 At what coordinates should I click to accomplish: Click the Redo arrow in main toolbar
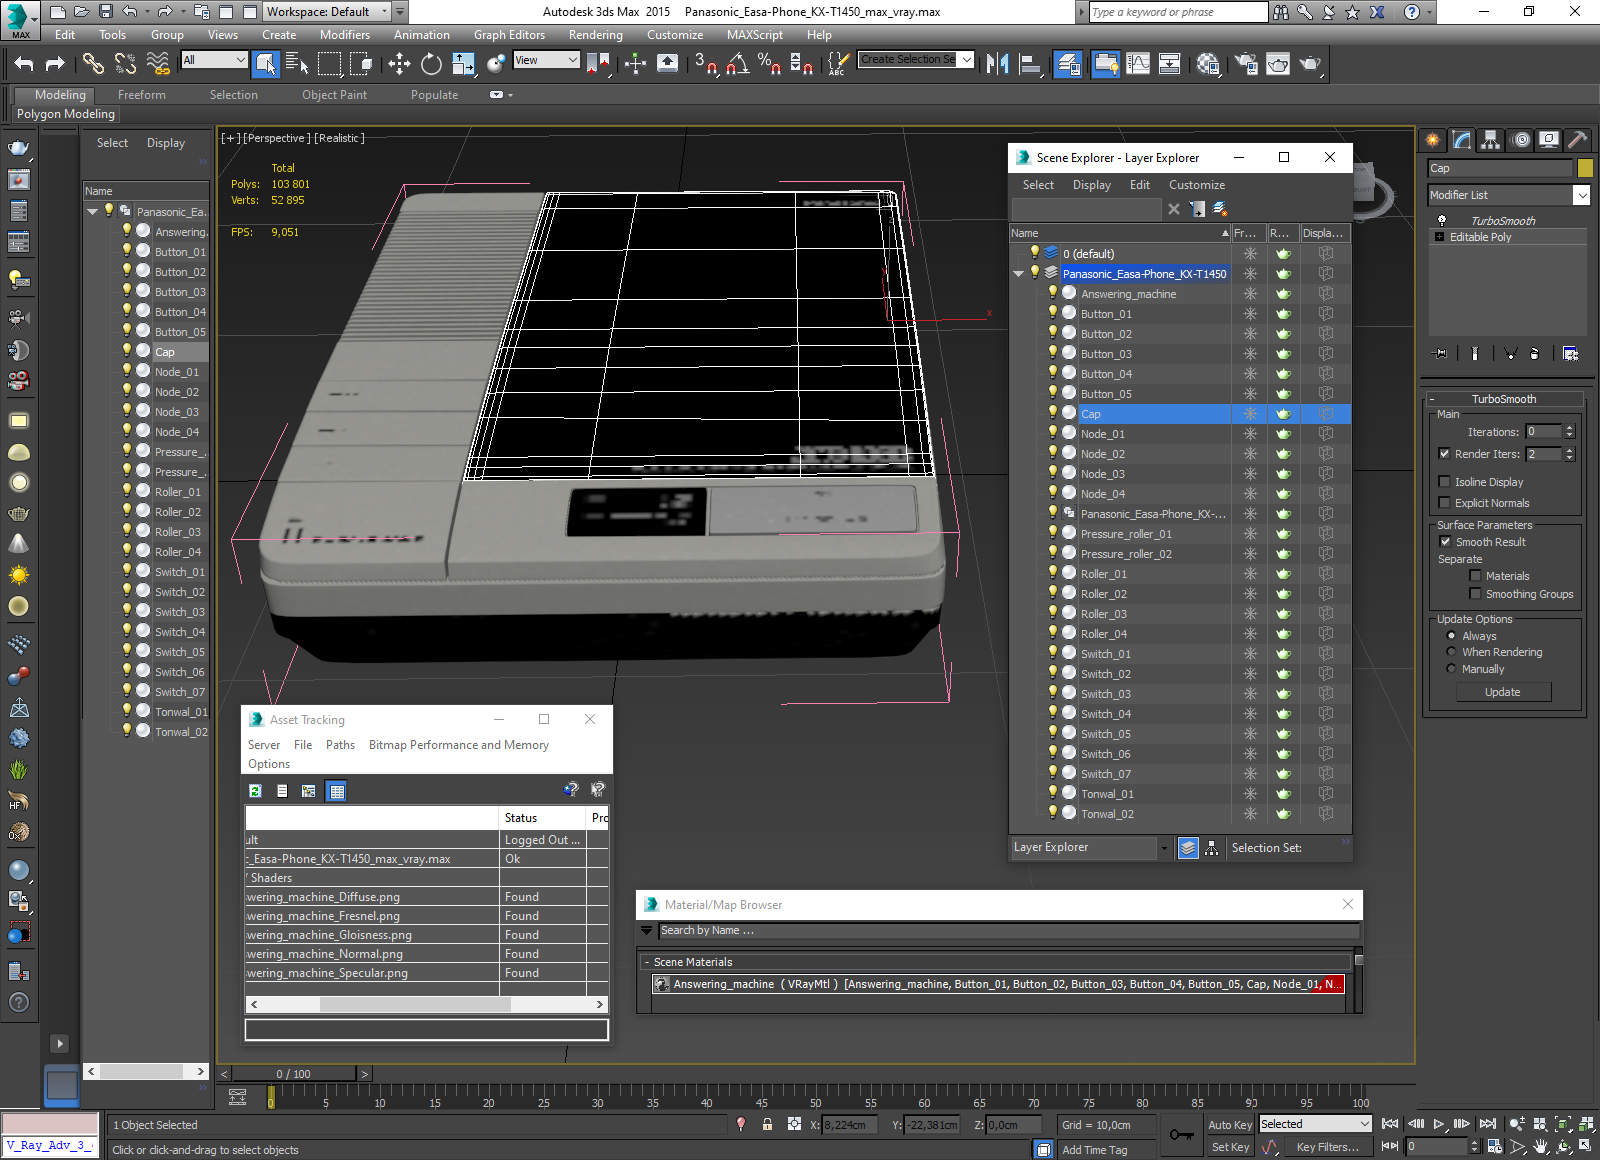56,64
